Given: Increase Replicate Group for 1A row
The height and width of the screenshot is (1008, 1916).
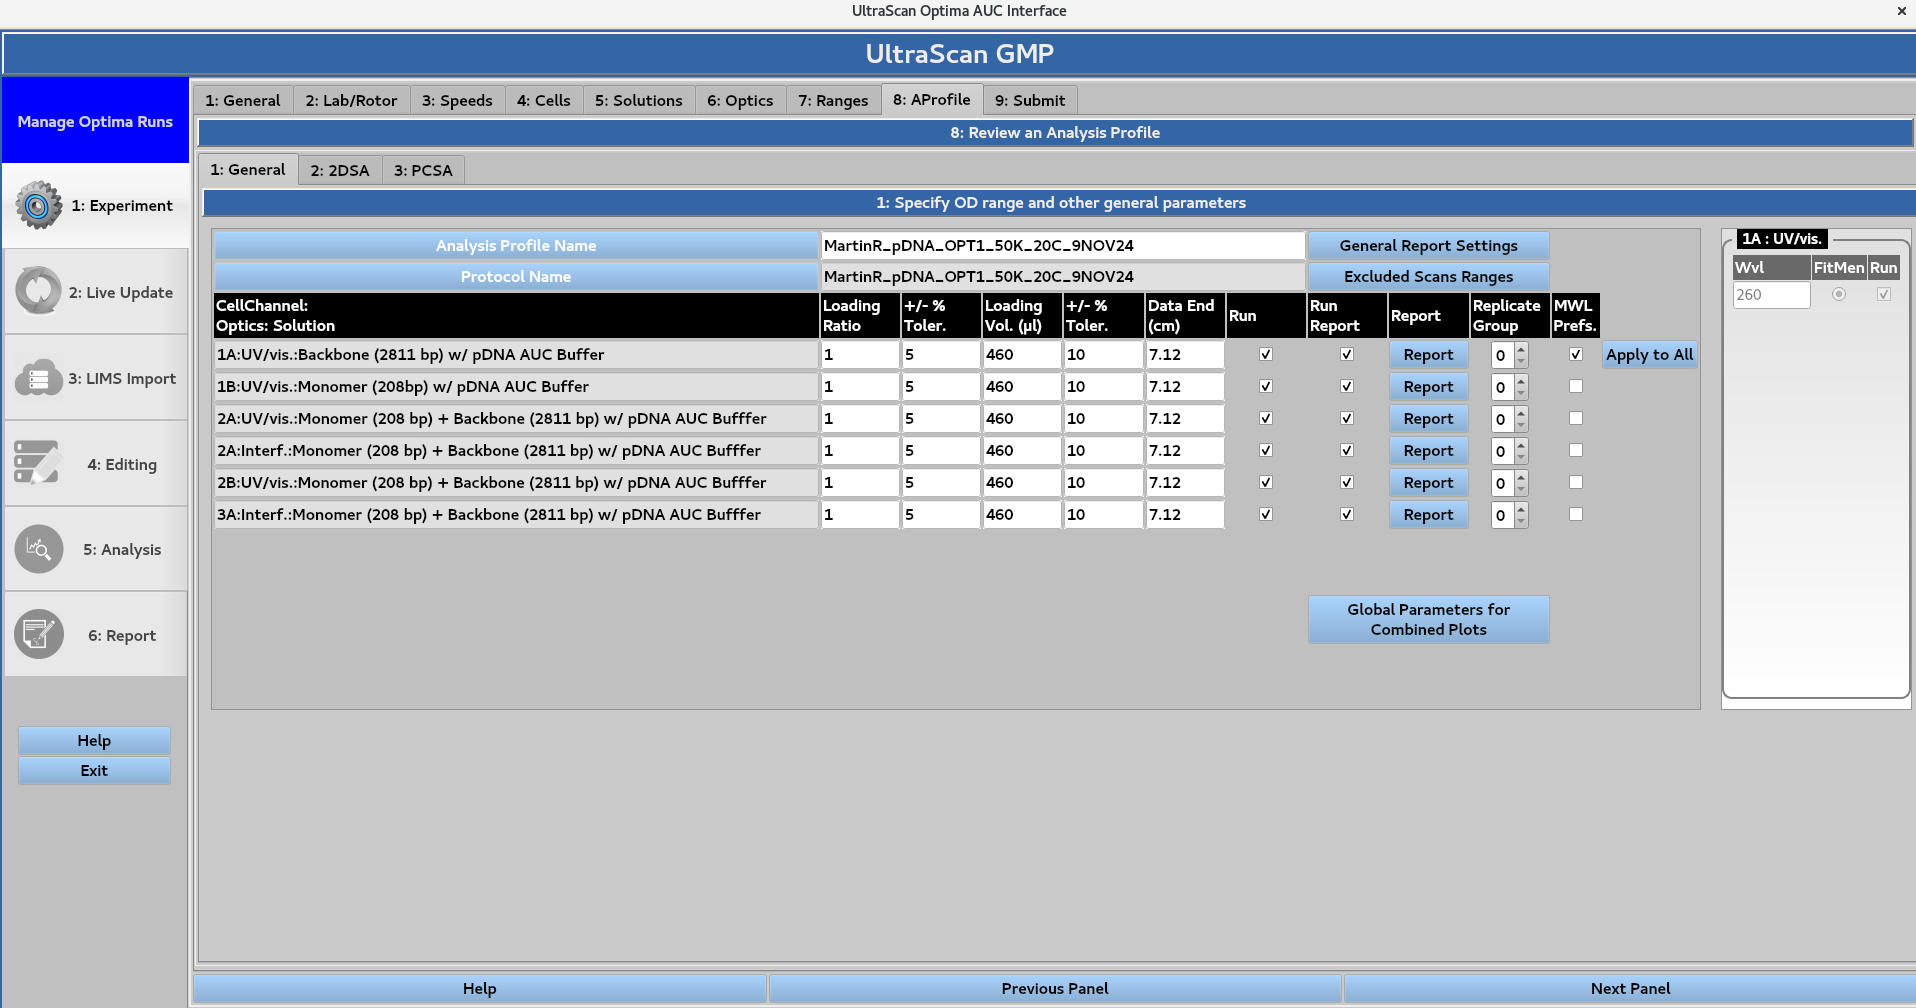Looking at the screenshot, I should click(1521, 349).
